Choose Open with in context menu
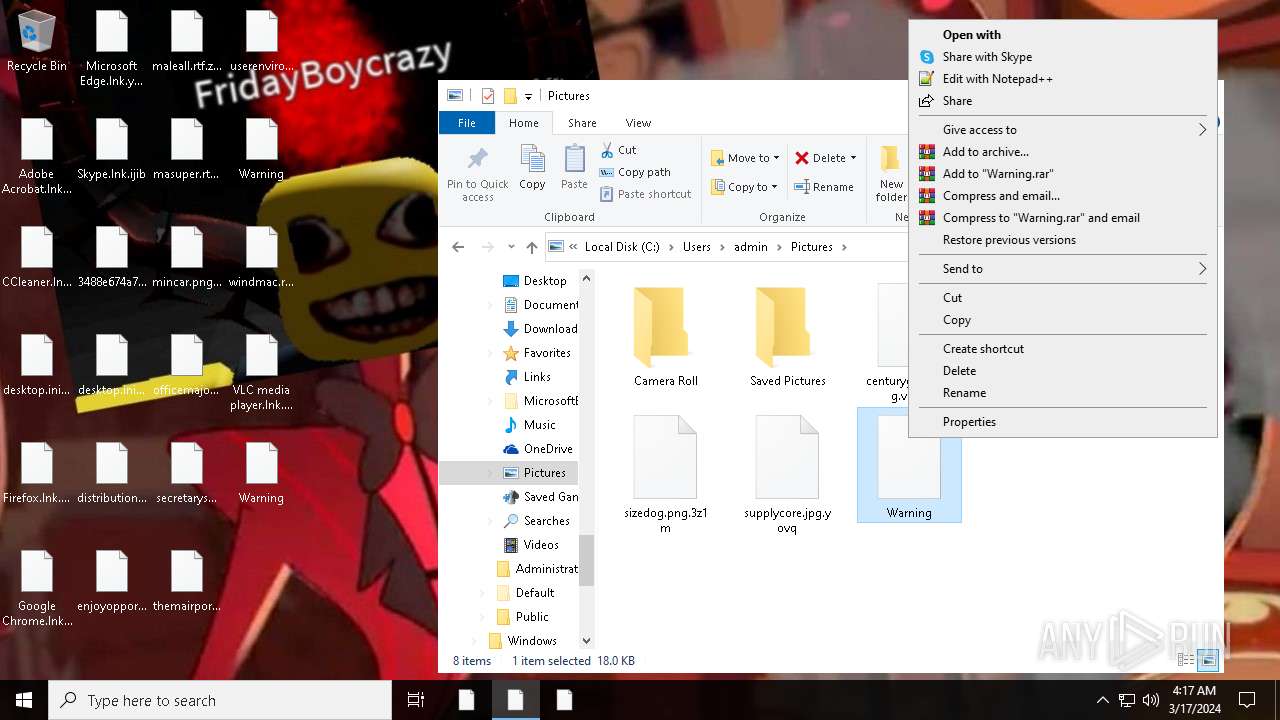 pos(1063,35)
